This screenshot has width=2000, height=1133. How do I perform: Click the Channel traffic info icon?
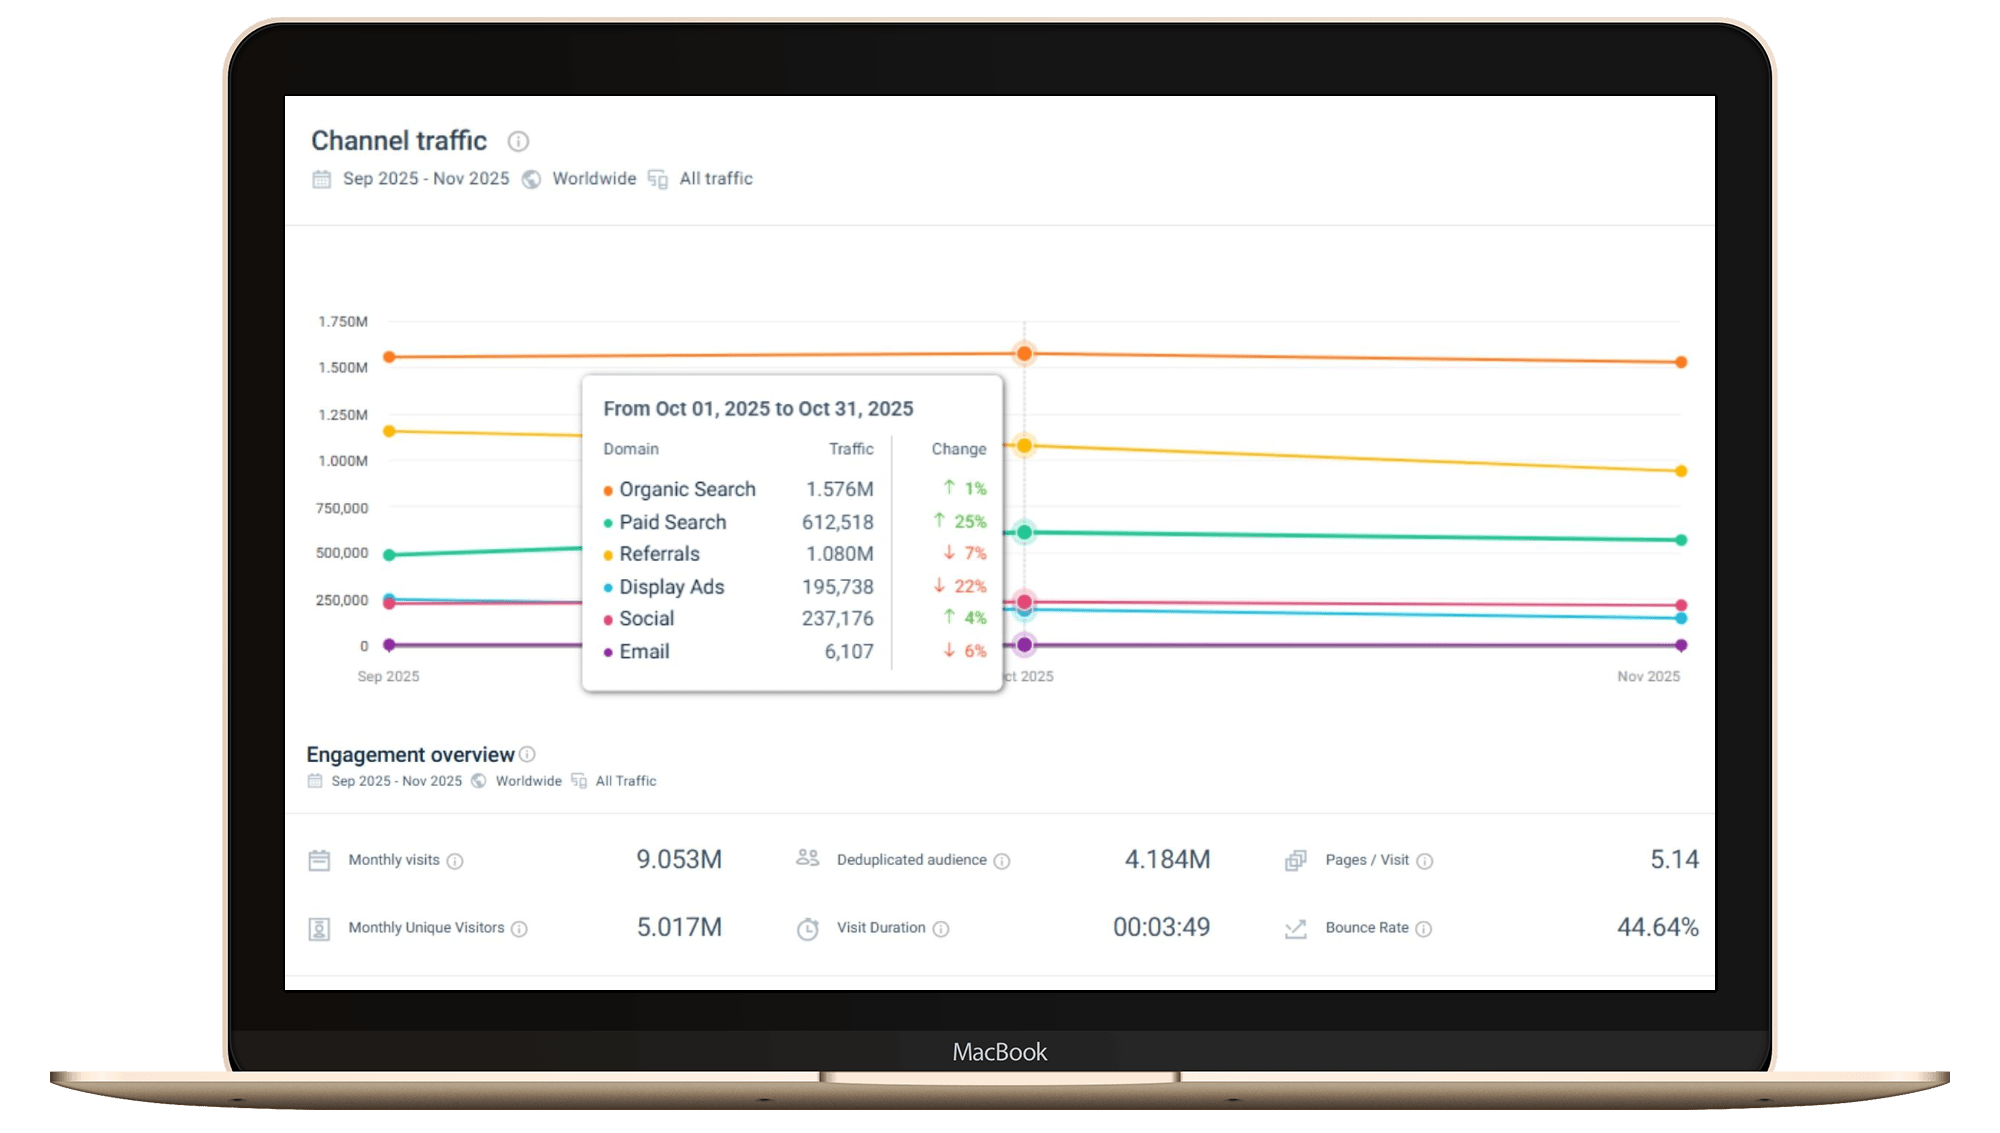(x=518, y=141)
